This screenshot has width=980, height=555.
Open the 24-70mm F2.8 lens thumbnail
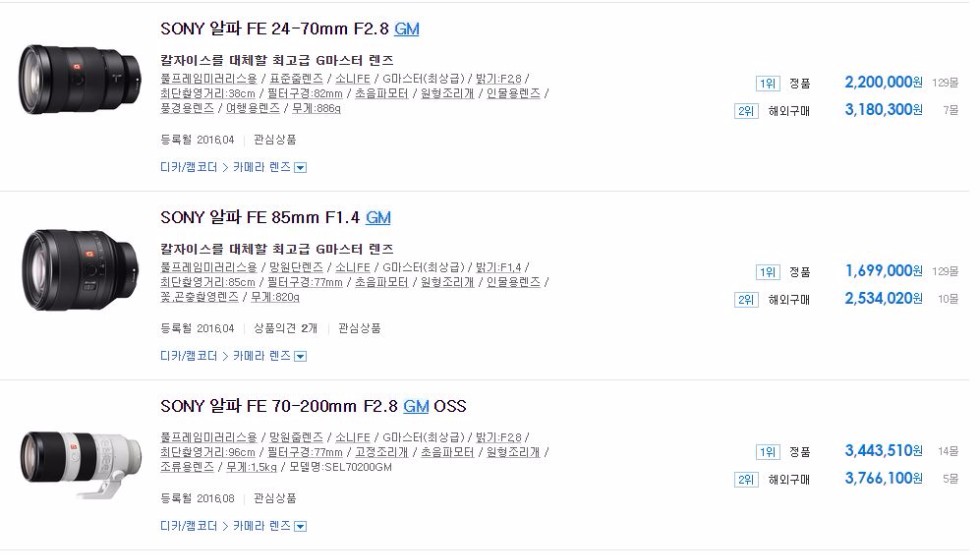tap(81, 79)
